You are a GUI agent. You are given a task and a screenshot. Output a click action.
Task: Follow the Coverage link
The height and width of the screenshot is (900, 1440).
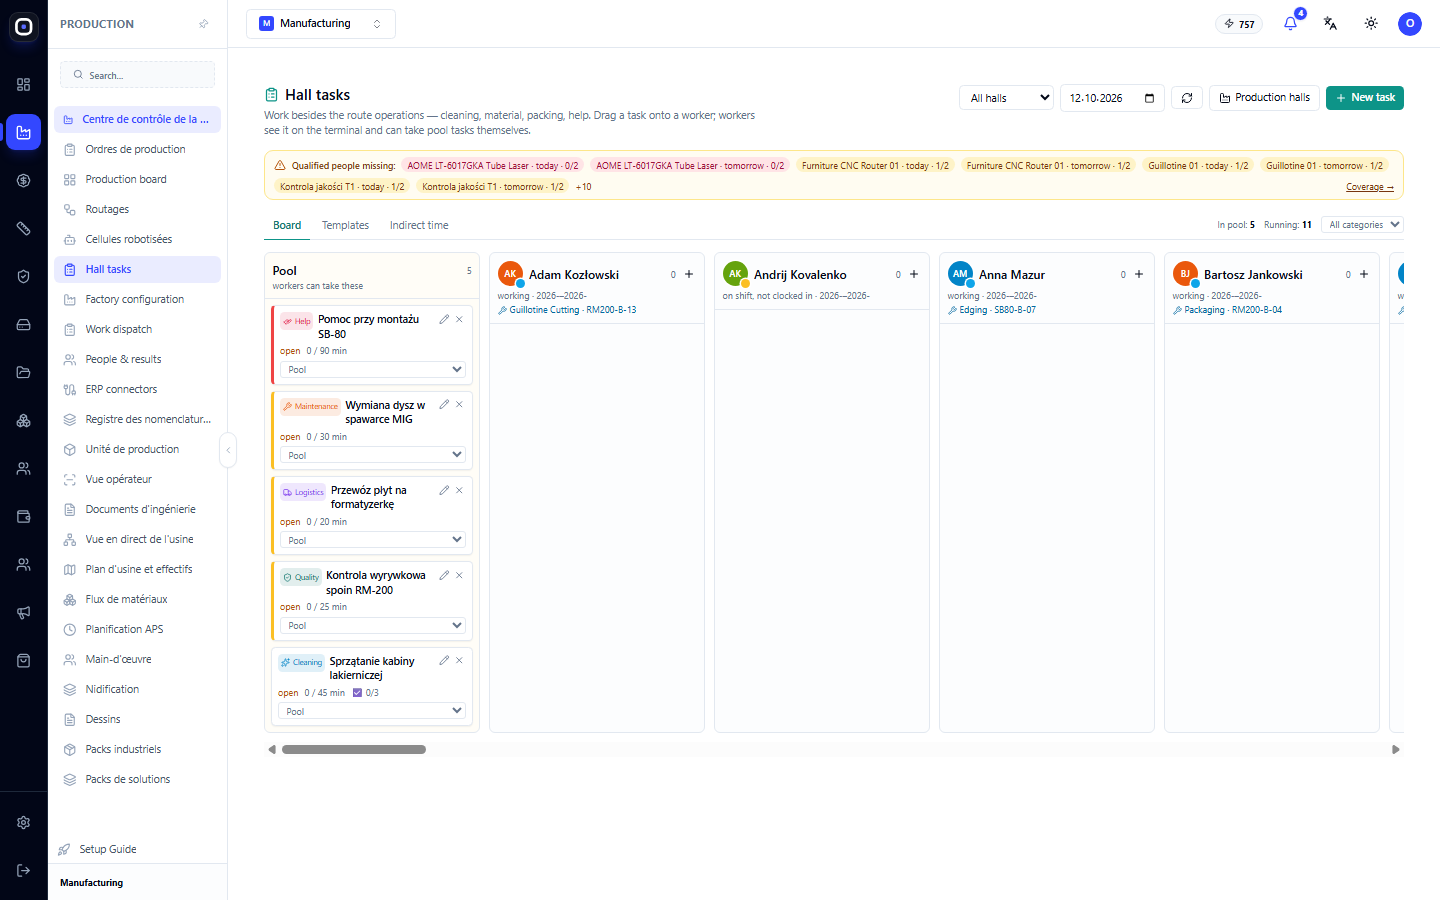tap(1369, 187)
